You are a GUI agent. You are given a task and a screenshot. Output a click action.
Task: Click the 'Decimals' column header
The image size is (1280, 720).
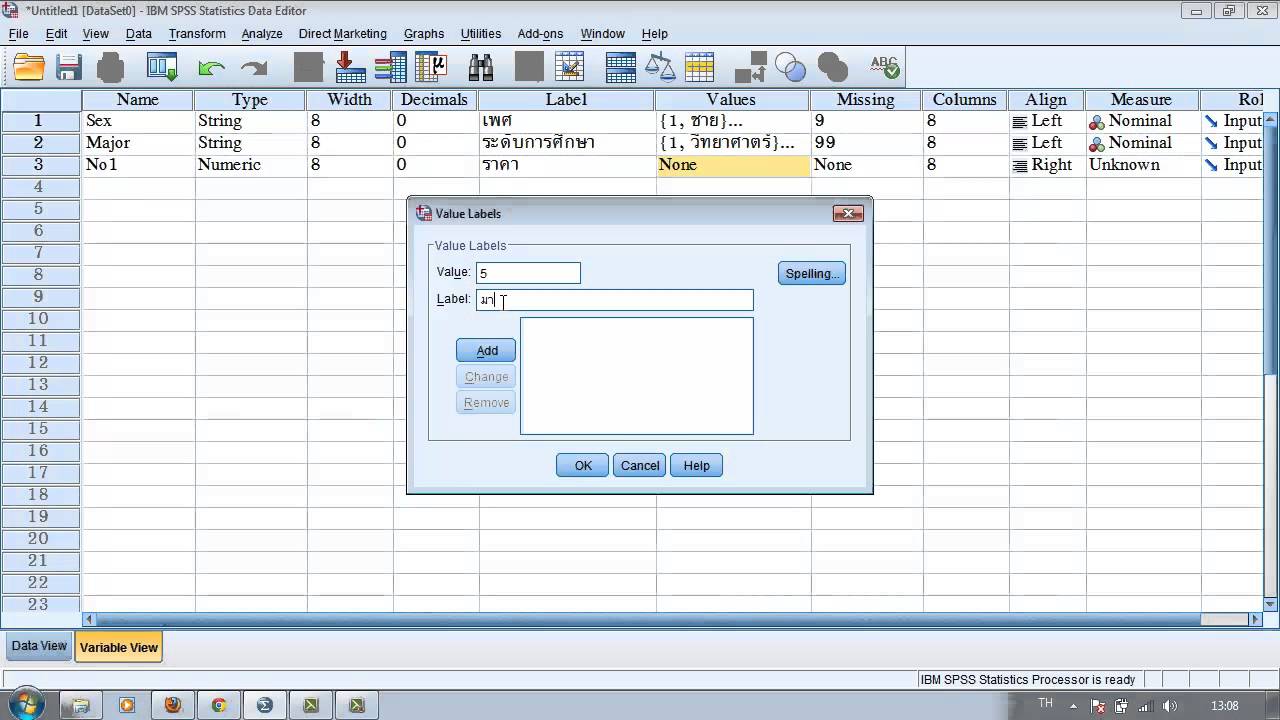pos(434,100)
